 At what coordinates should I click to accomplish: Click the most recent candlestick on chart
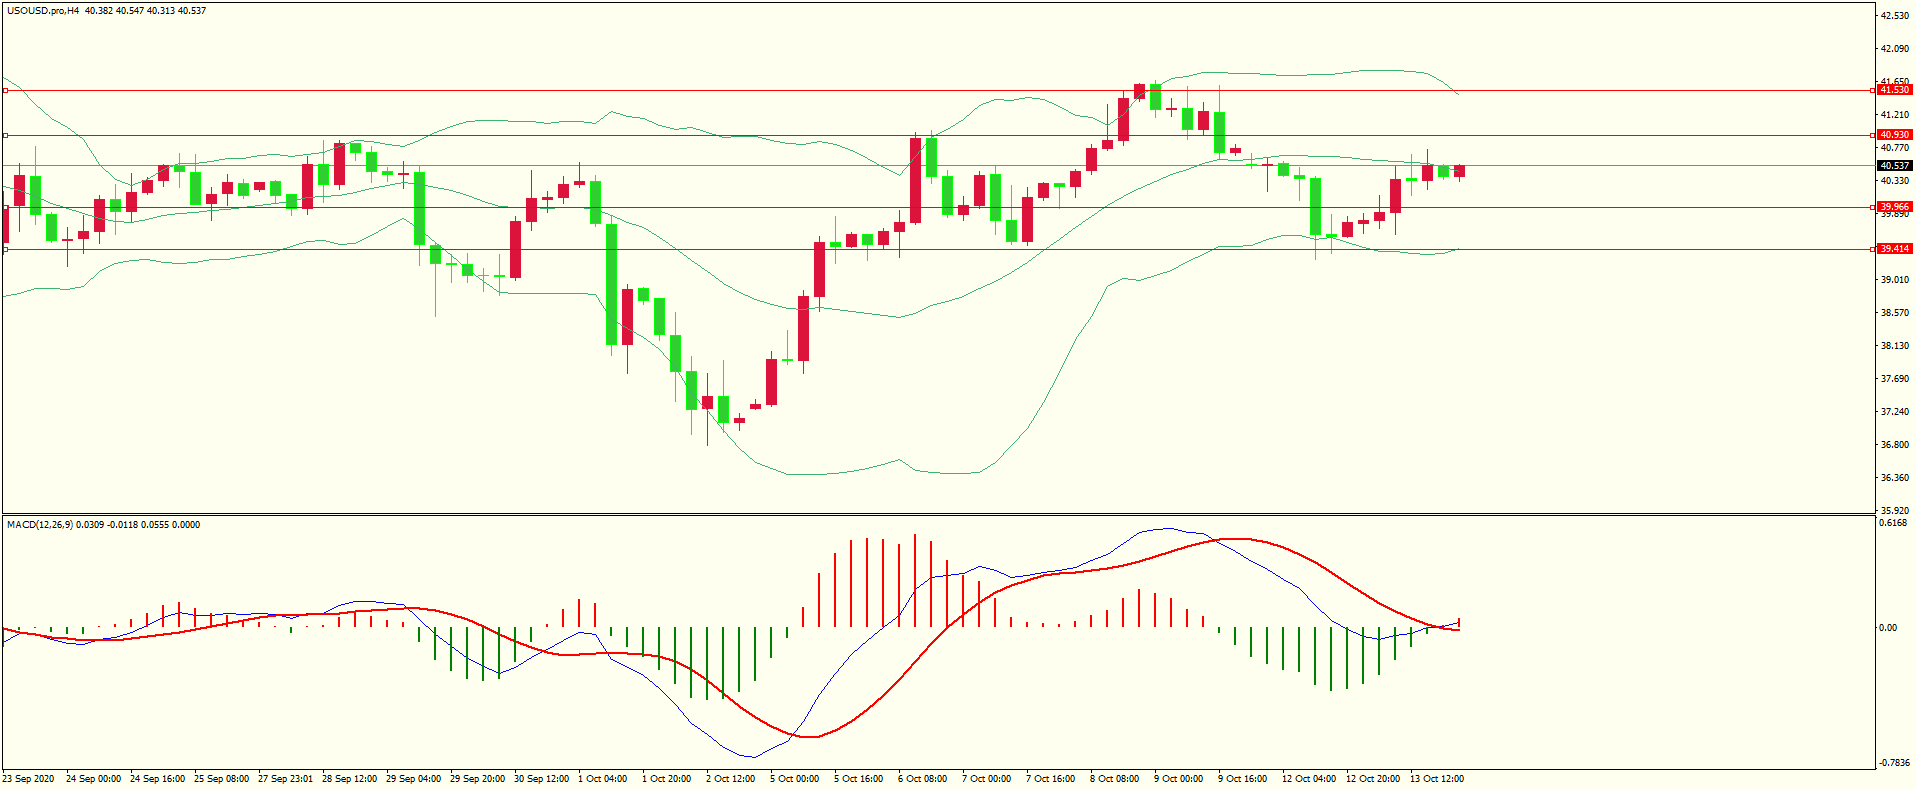pos(1460,171)
